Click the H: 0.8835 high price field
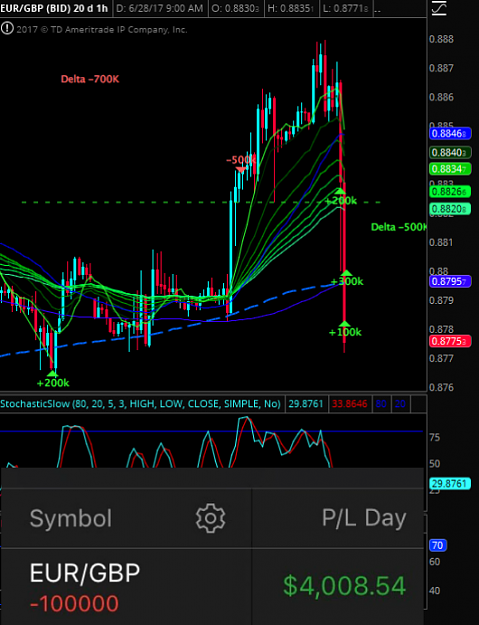The width and height of the screenshot is (479, 625). (x=291, y=8)
